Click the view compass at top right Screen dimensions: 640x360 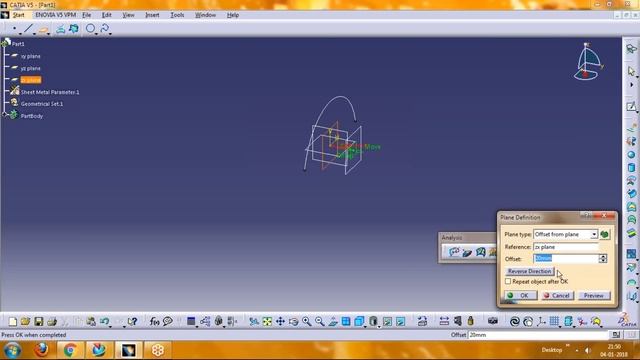tap(588, 62)
